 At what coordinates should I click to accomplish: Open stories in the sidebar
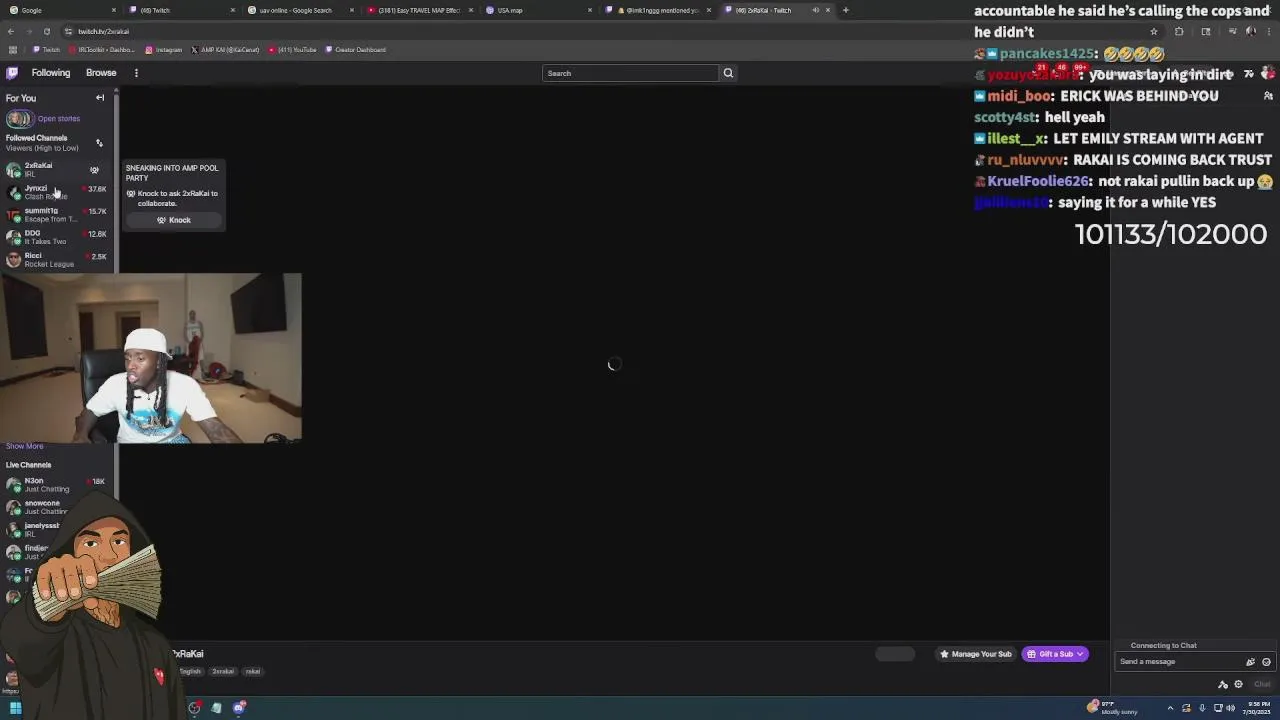[x=43, y=118]
